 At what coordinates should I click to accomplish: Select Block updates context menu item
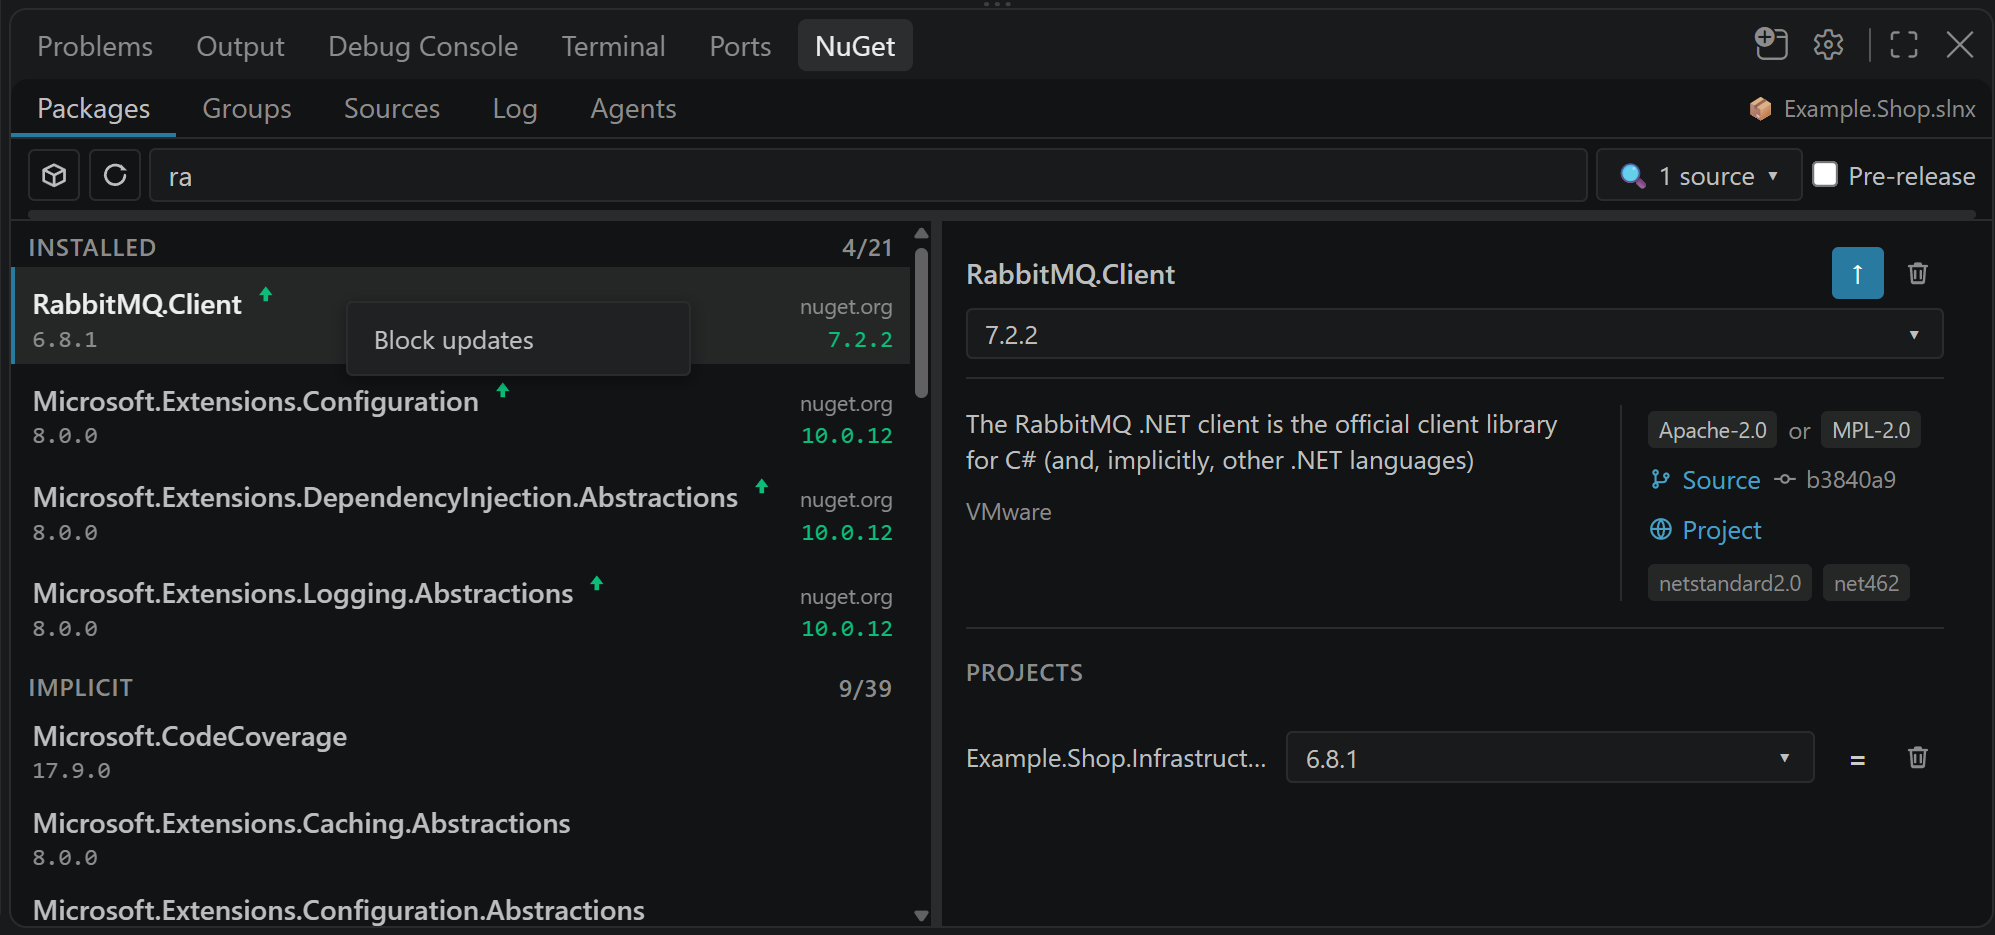point(518,340)
